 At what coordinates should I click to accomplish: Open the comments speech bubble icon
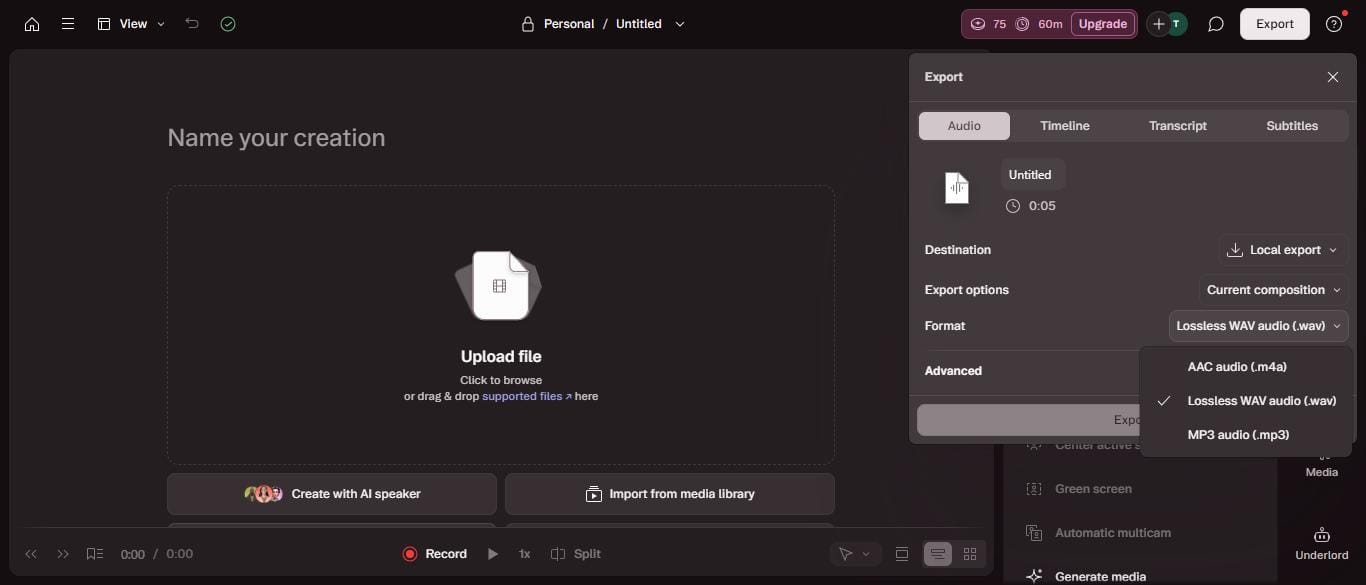pyautogui.click(x=1216, y=24)
